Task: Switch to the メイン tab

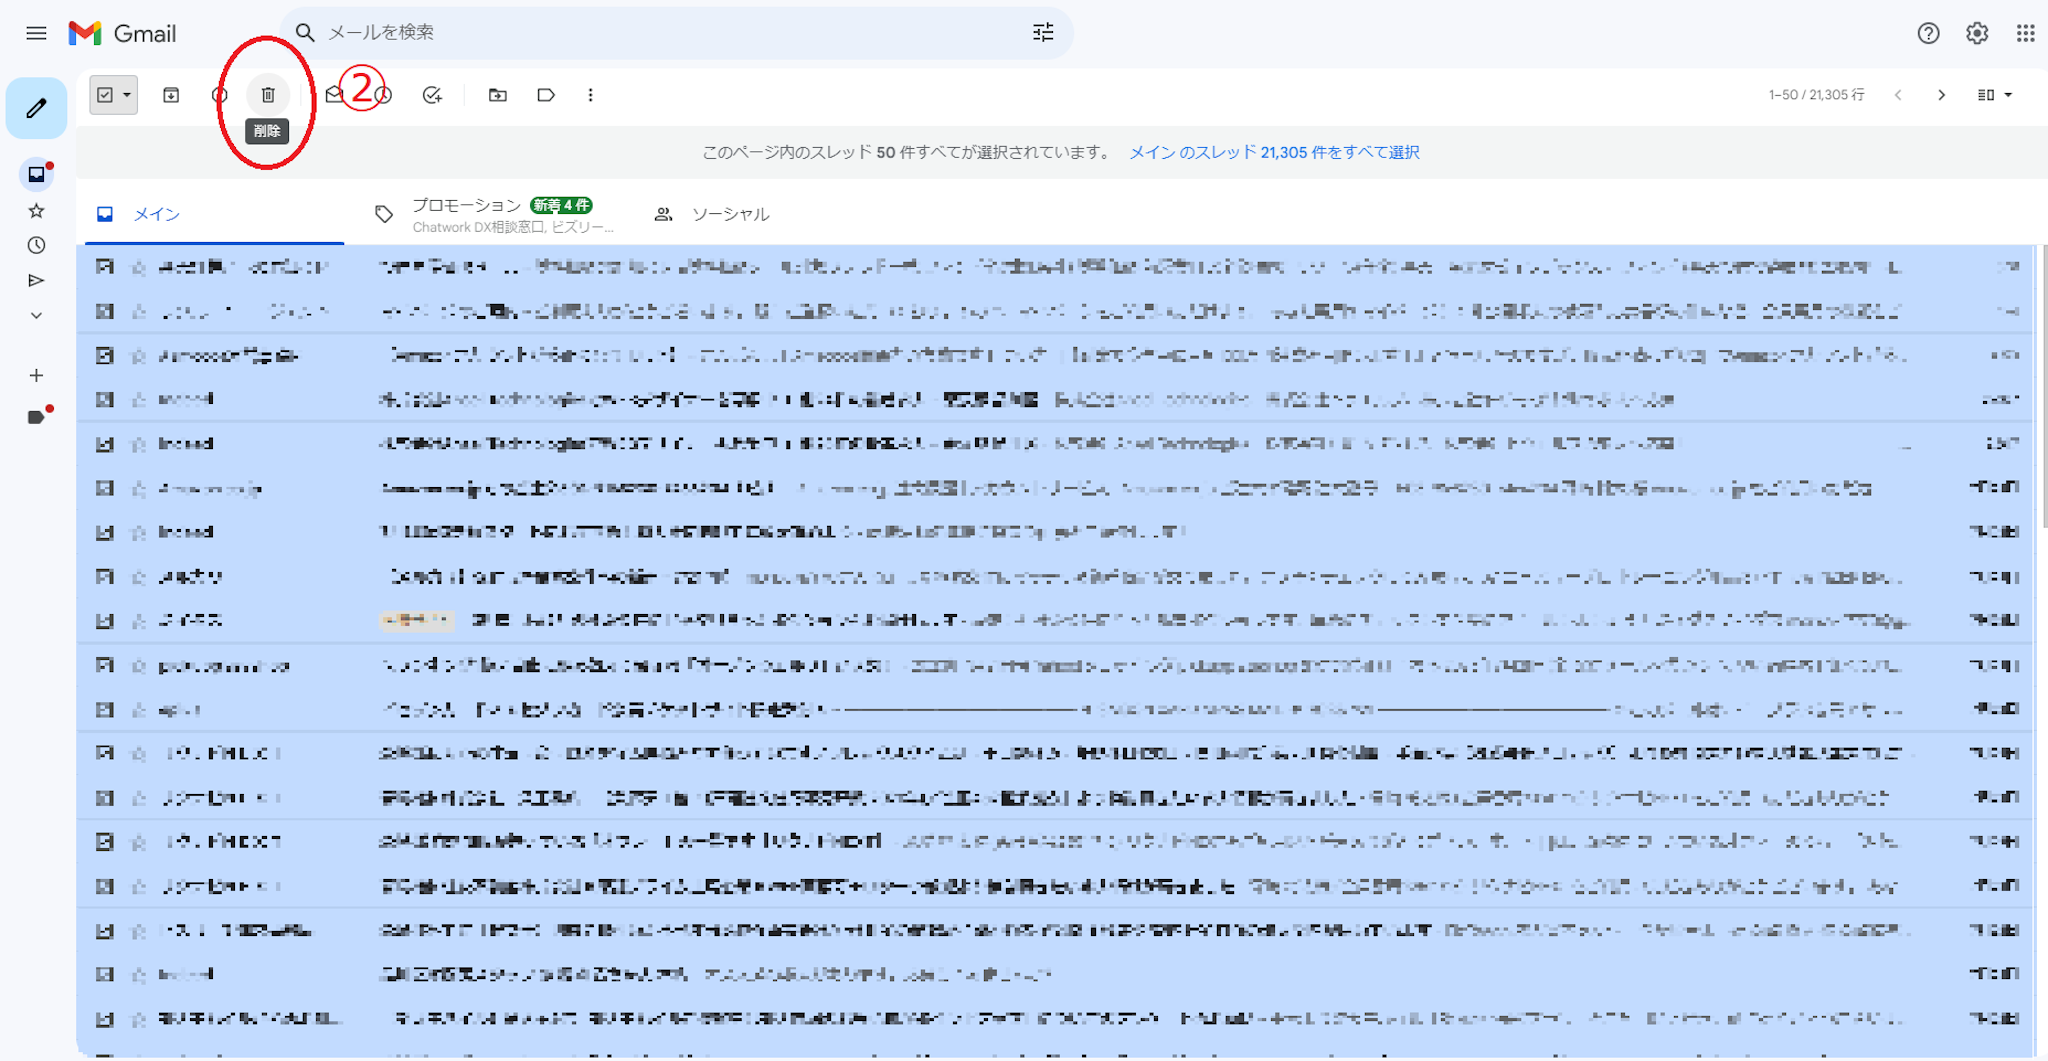Action: (215, 214)
